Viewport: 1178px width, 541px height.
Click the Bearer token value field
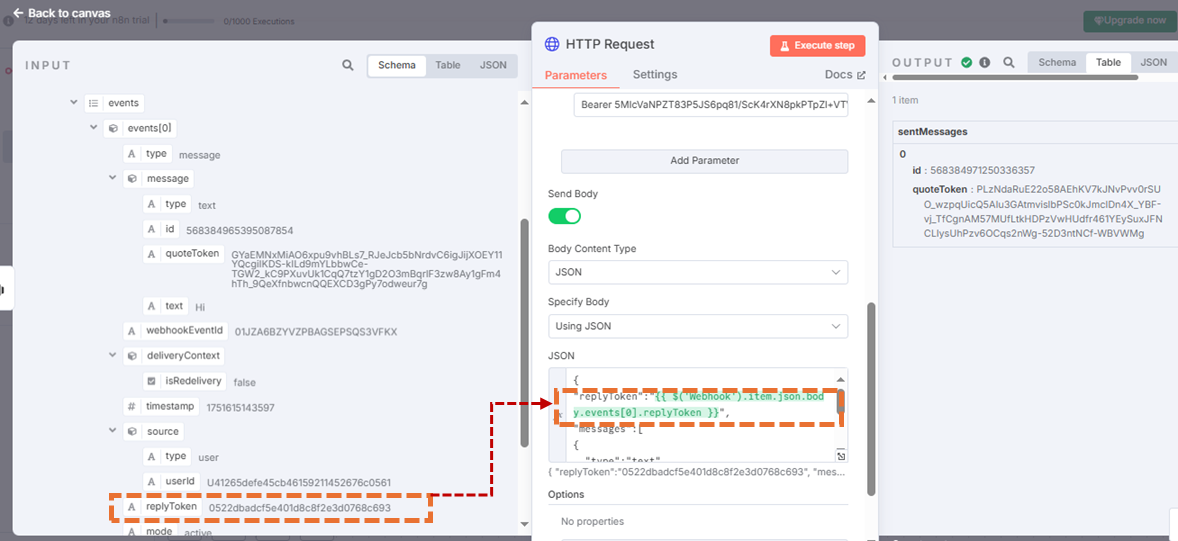(x=710, y=106)
